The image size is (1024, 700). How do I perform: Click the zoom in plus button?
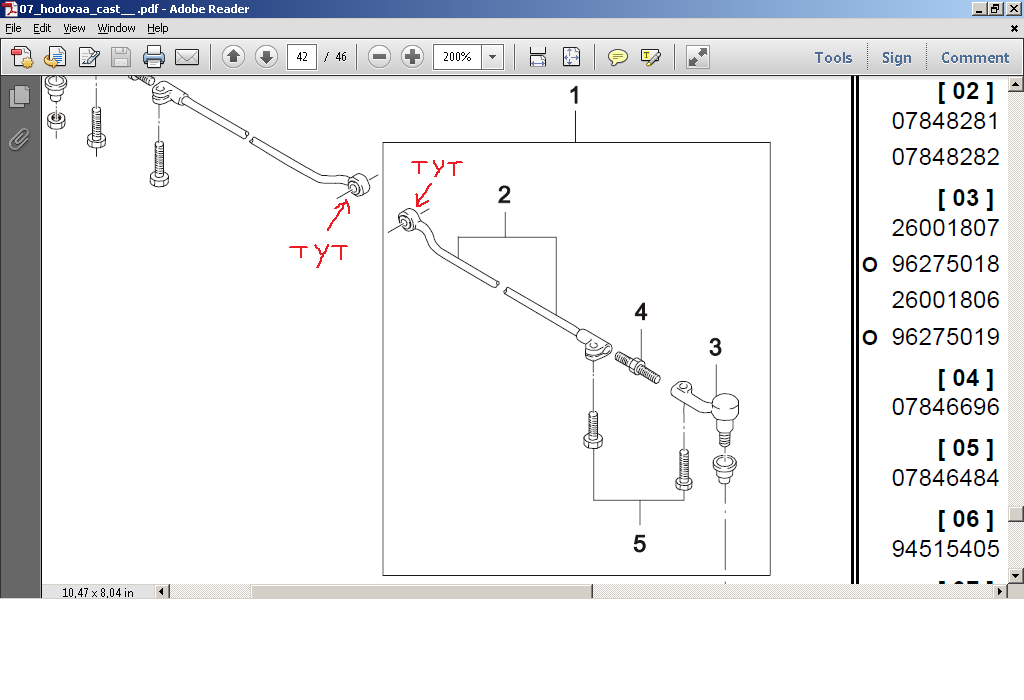click(x=412, y=57)
